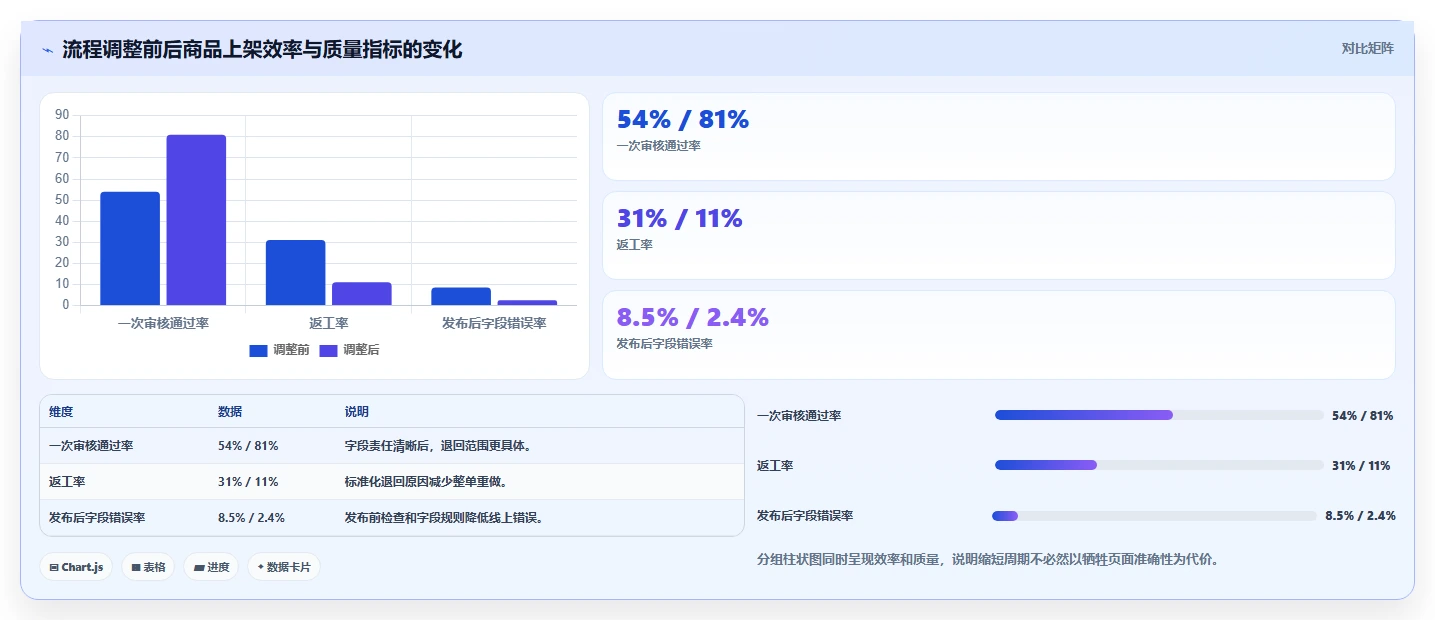Click the 调整后 bar for 一次审核通过率
Viewport: 1435px width, 620px height.
[196, 220]
